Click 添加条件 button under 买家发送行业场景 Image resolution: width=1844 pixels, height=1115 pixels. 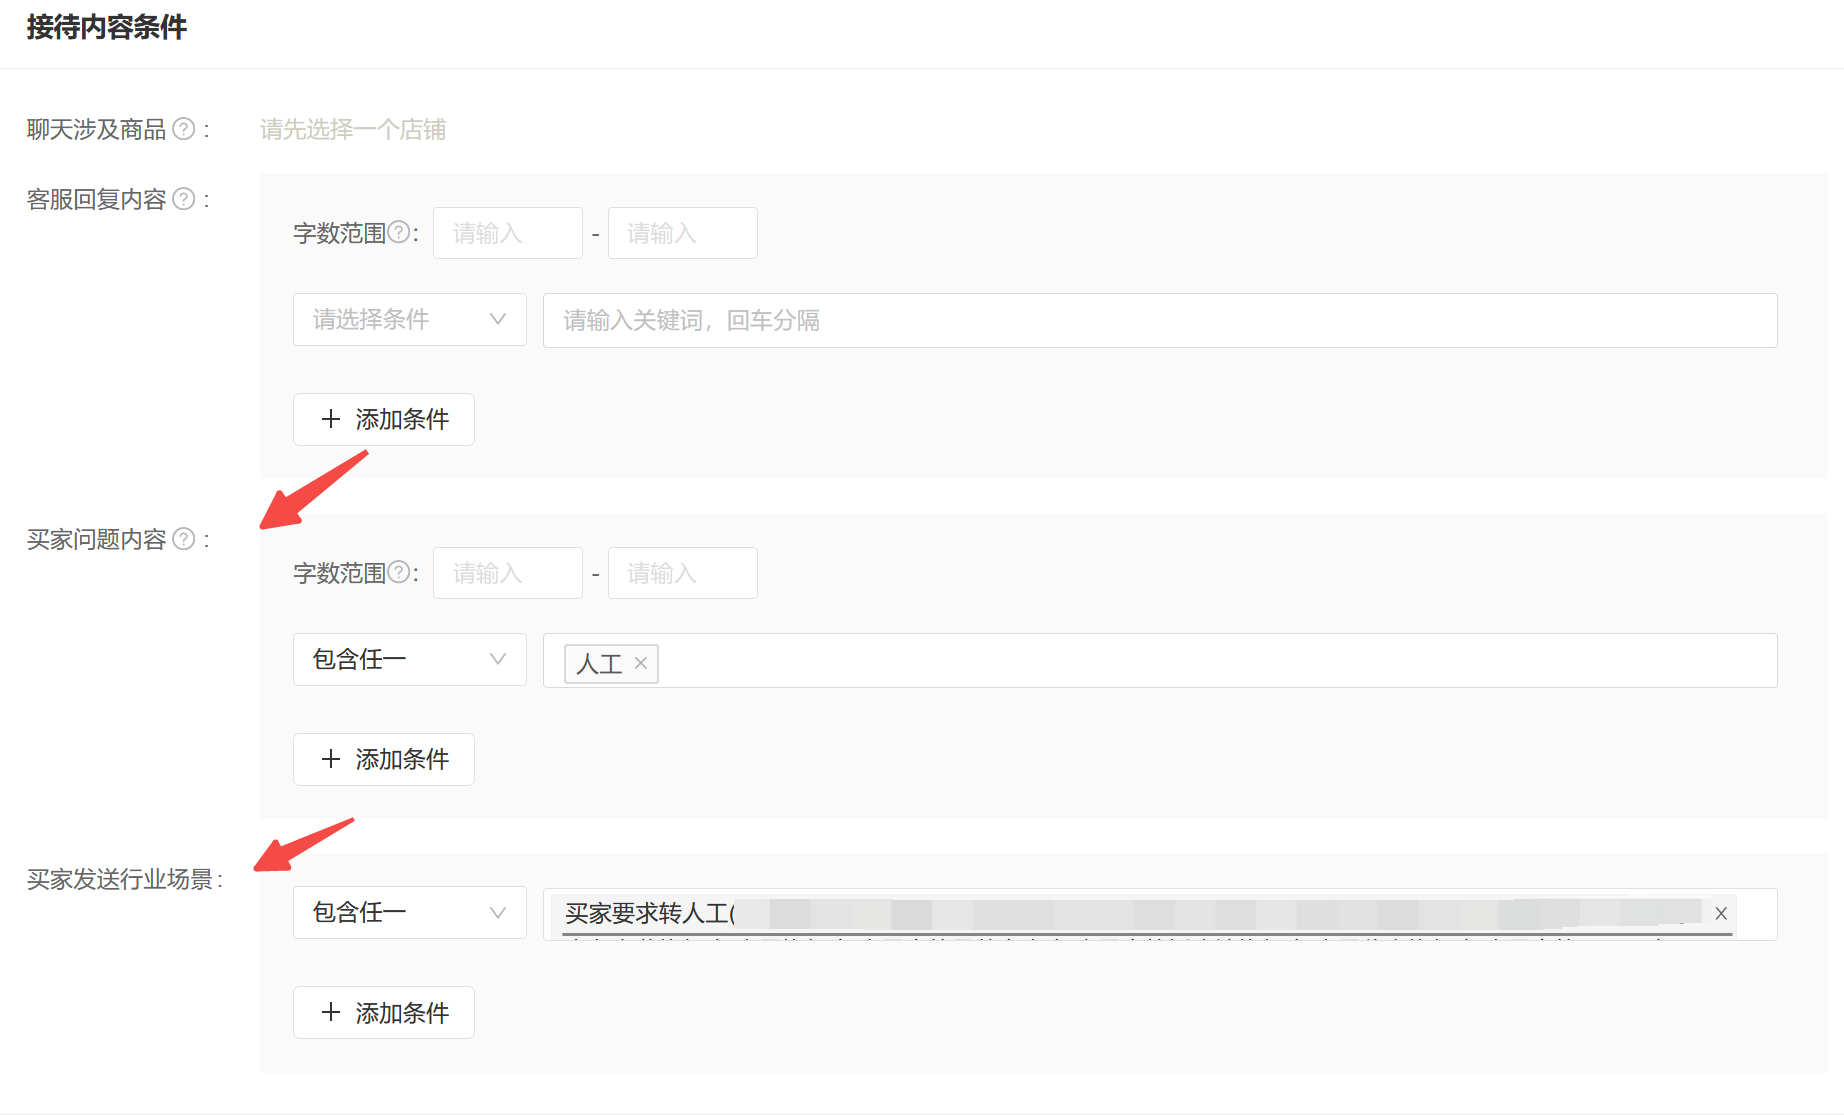coord(384,1013)
